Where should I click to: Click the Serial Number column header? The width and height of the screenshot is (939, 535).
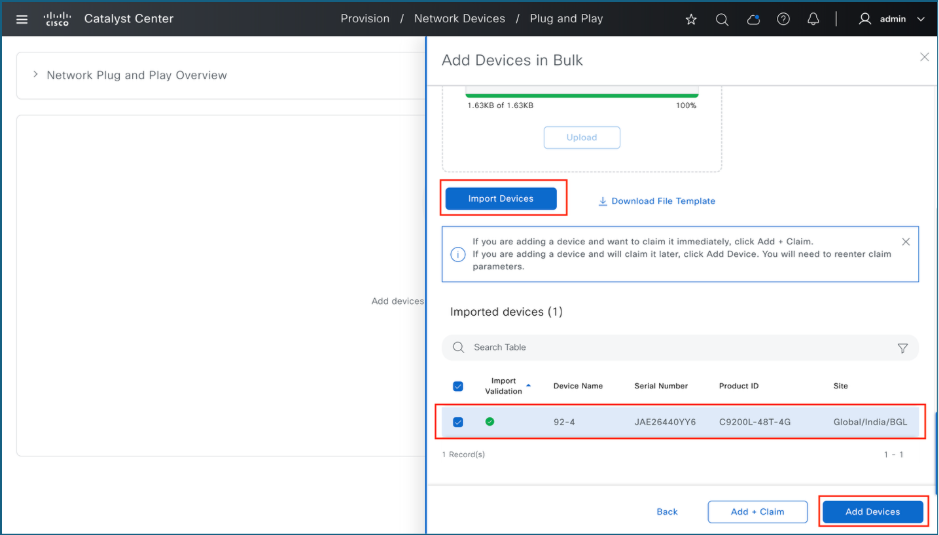tap(661, 386)
